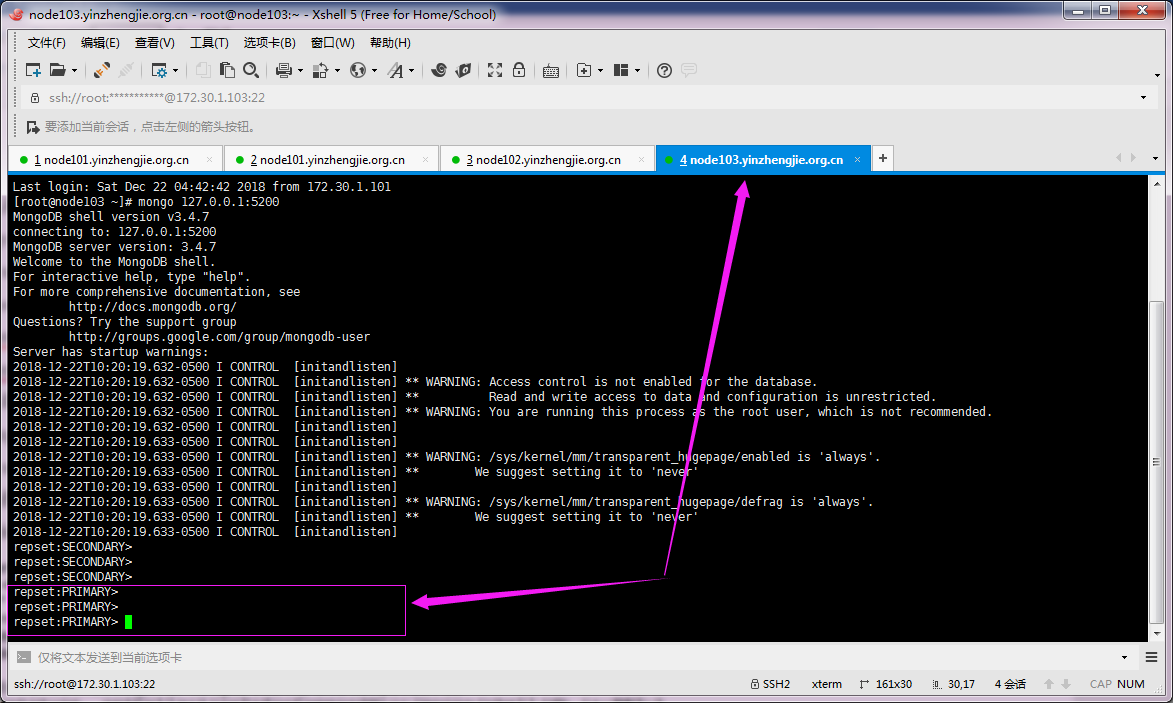Image resolution: width=1173 pixels, height=703 pixels.
Task: Open the 窗口(W) menu
Action: pos(333,43)
